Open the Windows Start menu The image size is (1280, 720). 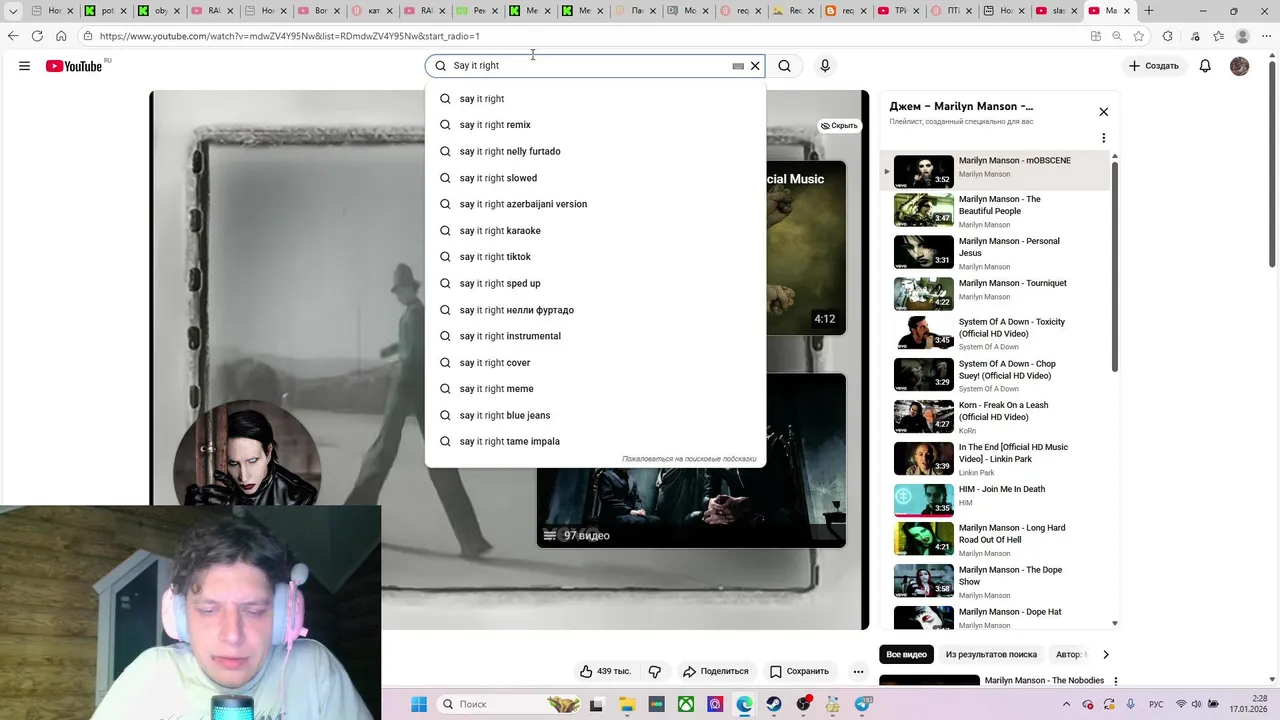(419, 704)
